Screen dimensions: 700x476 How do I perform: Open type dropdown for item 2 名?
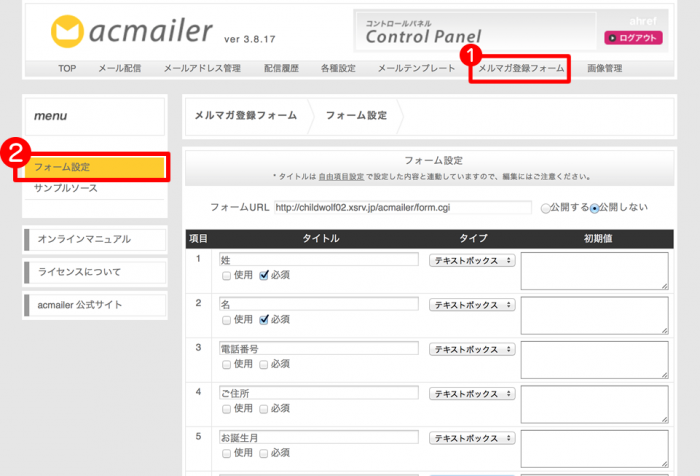coord(472,305)
